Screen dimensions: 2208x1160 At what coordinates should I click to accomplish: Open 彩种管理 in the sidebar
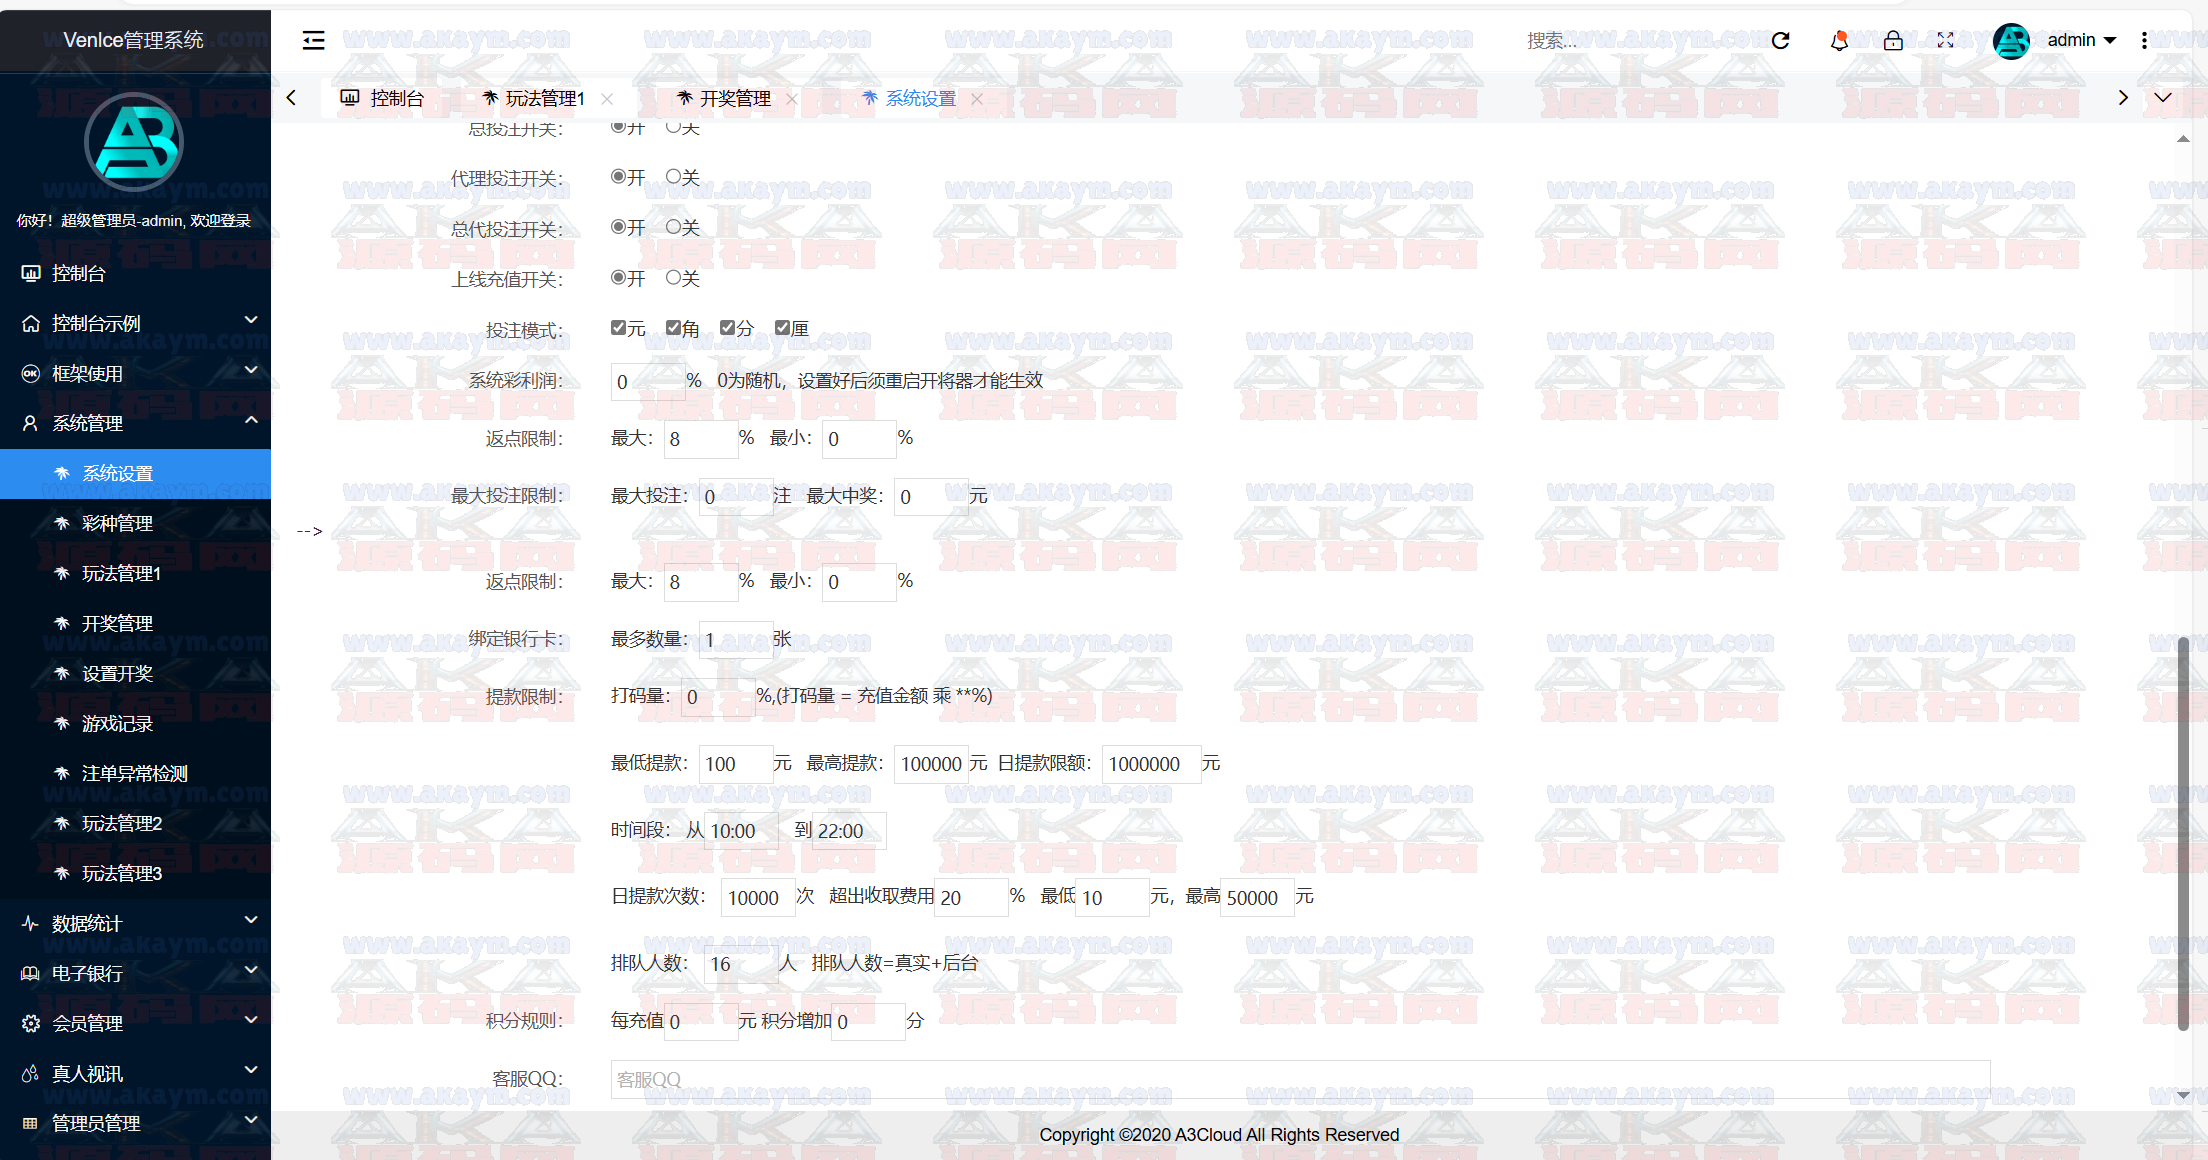click(x=117, y=523)
